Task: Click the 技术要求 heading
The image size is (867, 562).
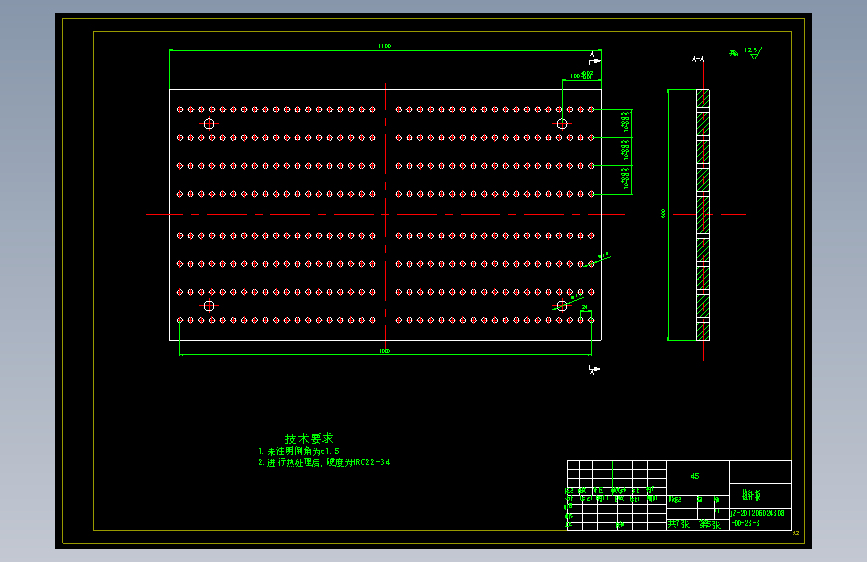Action: click(309, 439)
